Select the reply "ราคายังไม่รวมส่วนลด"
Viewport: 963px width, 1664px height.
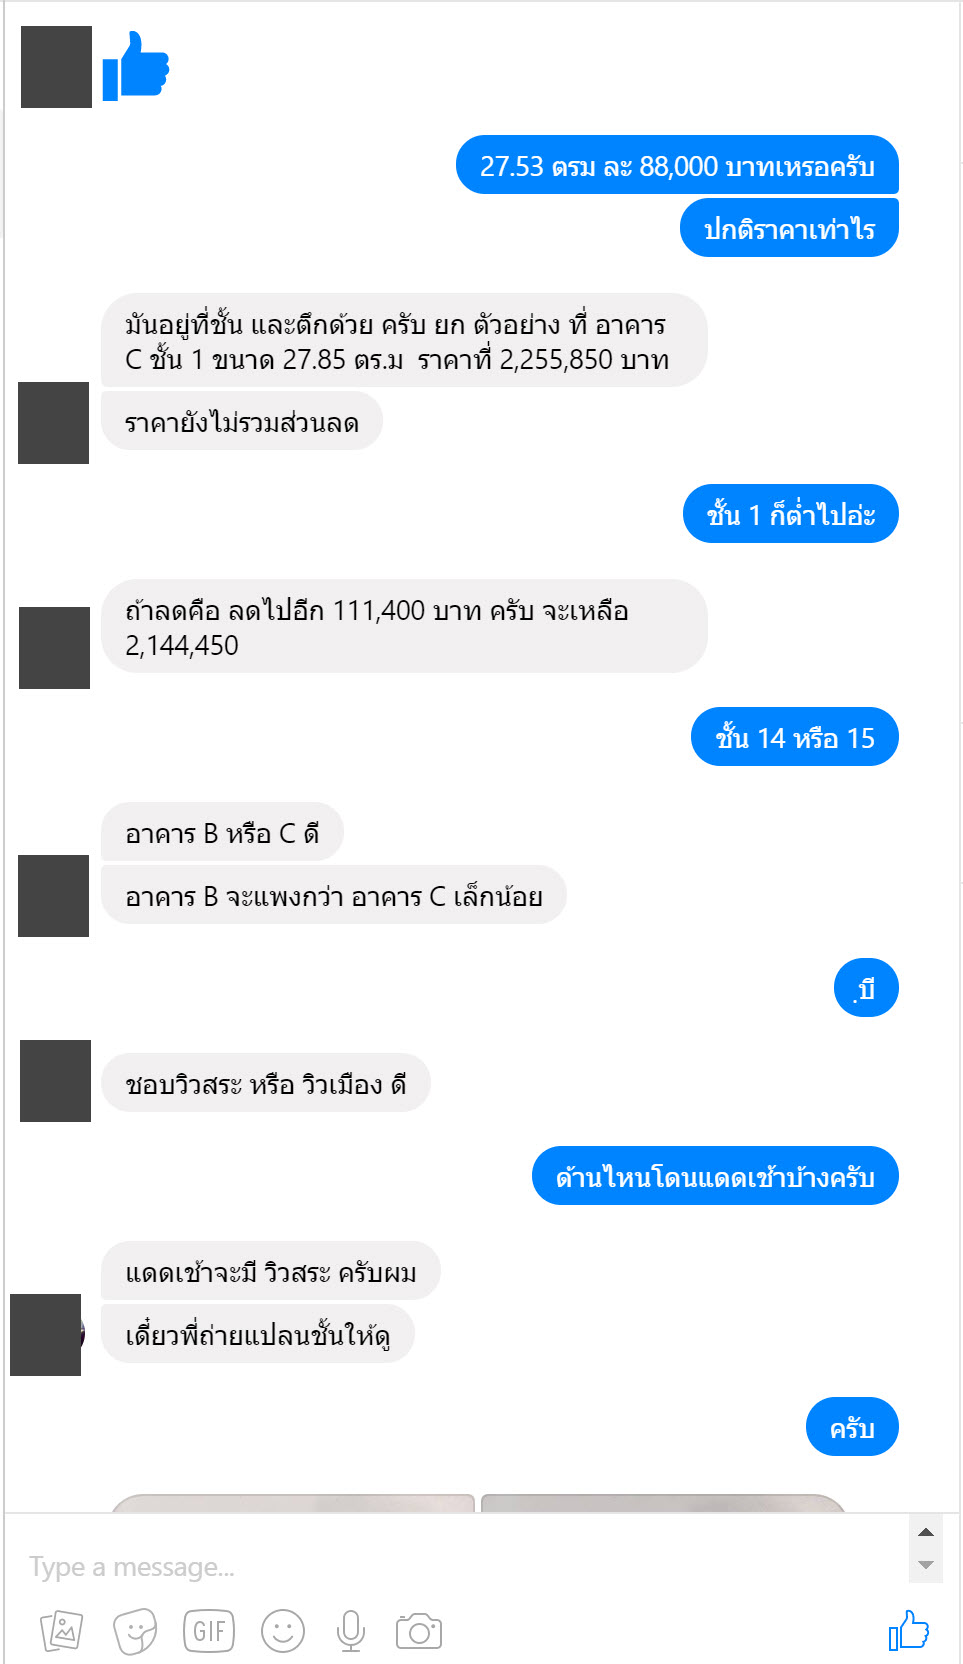click(x=242, y=421)
